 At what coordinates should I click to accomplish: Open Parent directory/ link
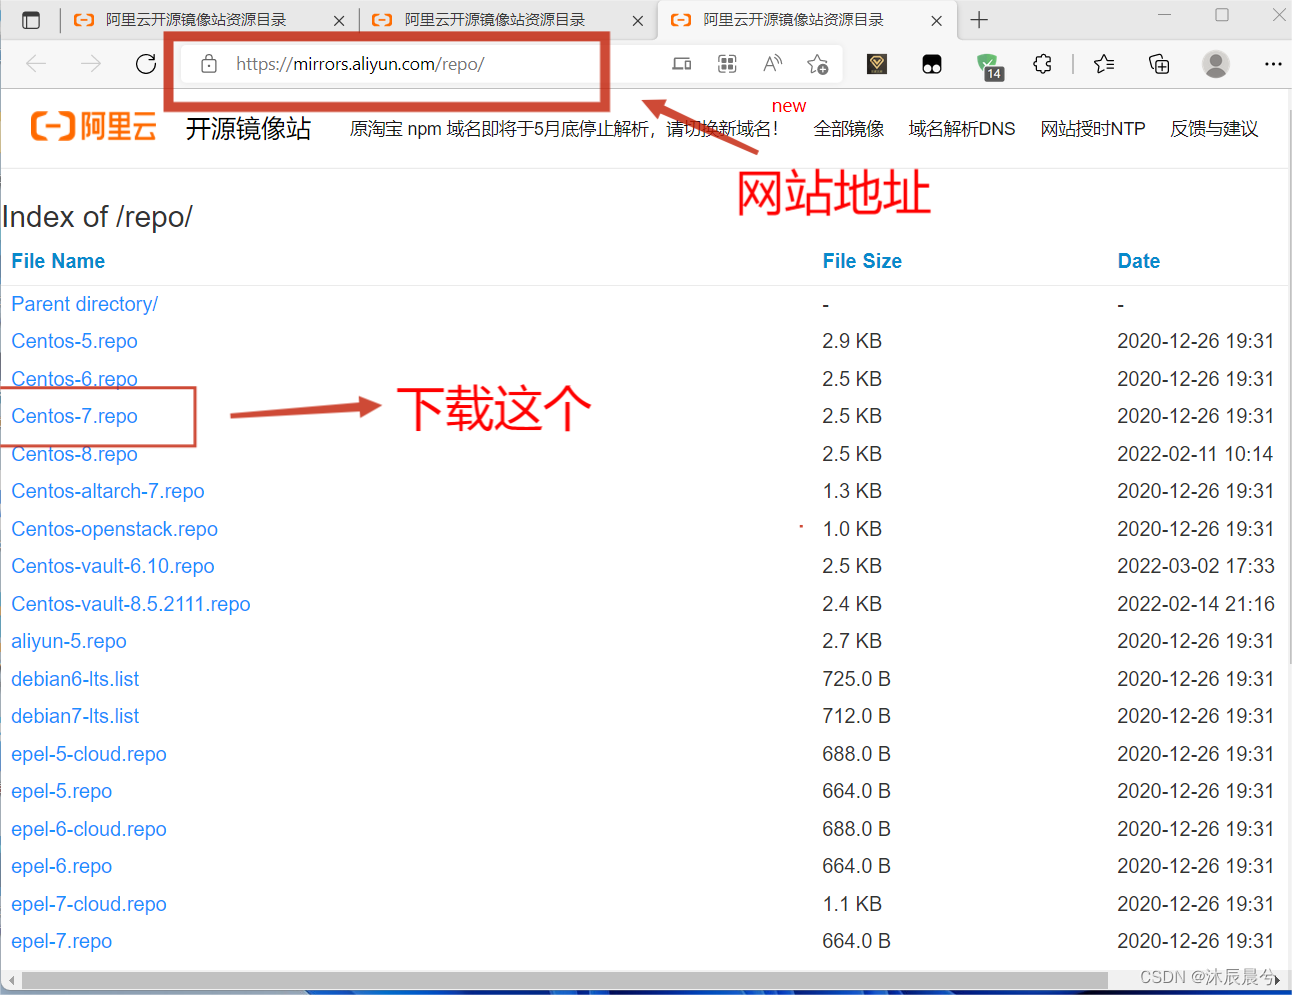point(85,304)
